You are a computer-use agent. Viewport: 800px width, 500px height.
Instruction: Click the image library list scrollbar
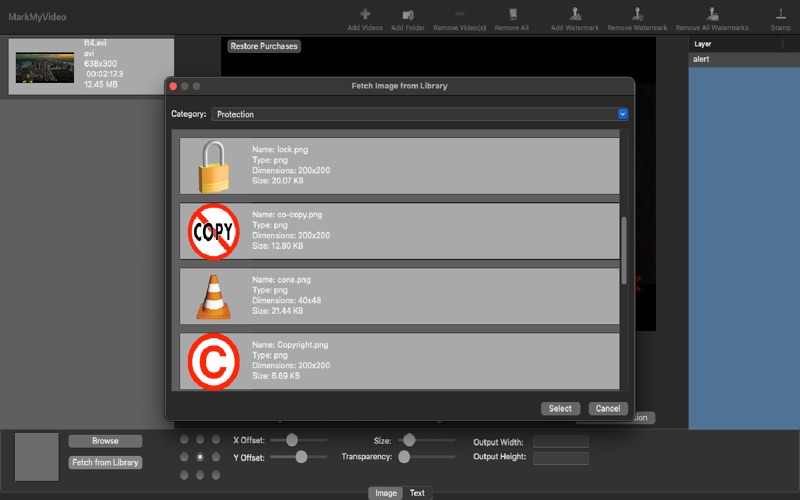(x=623, y=251)
